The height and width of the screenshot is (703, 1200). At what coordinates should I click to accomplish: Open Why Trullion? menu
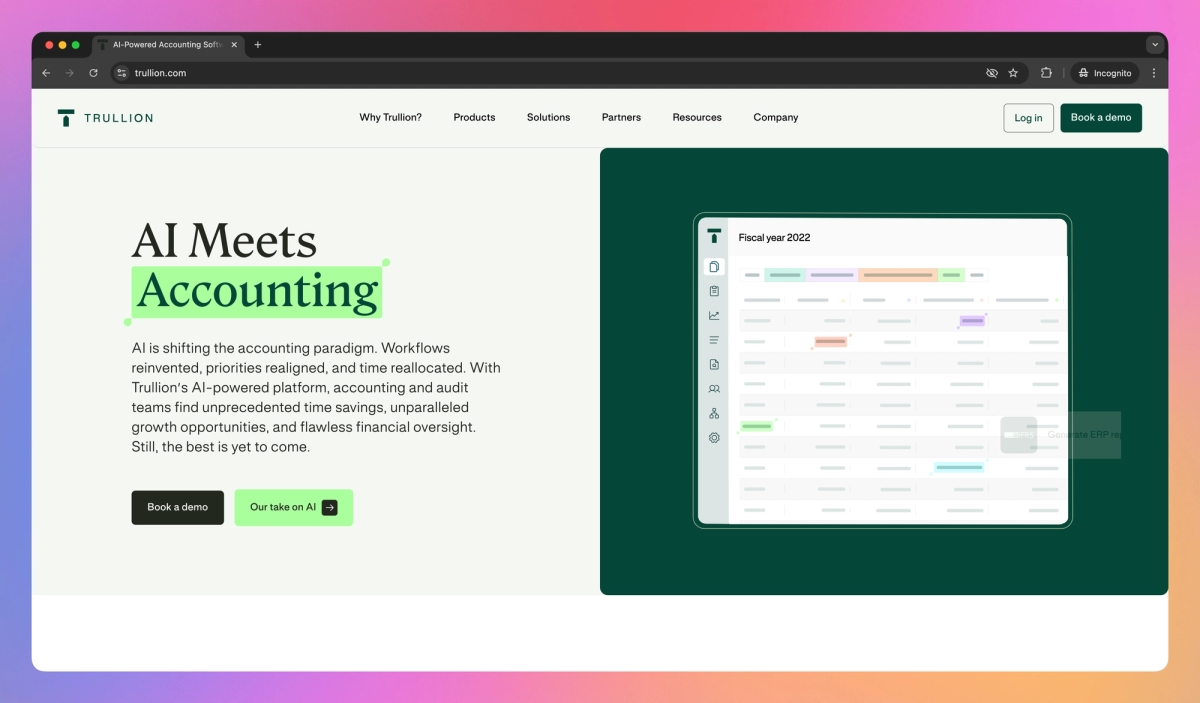pyautogui.click(x=391, y=118)
